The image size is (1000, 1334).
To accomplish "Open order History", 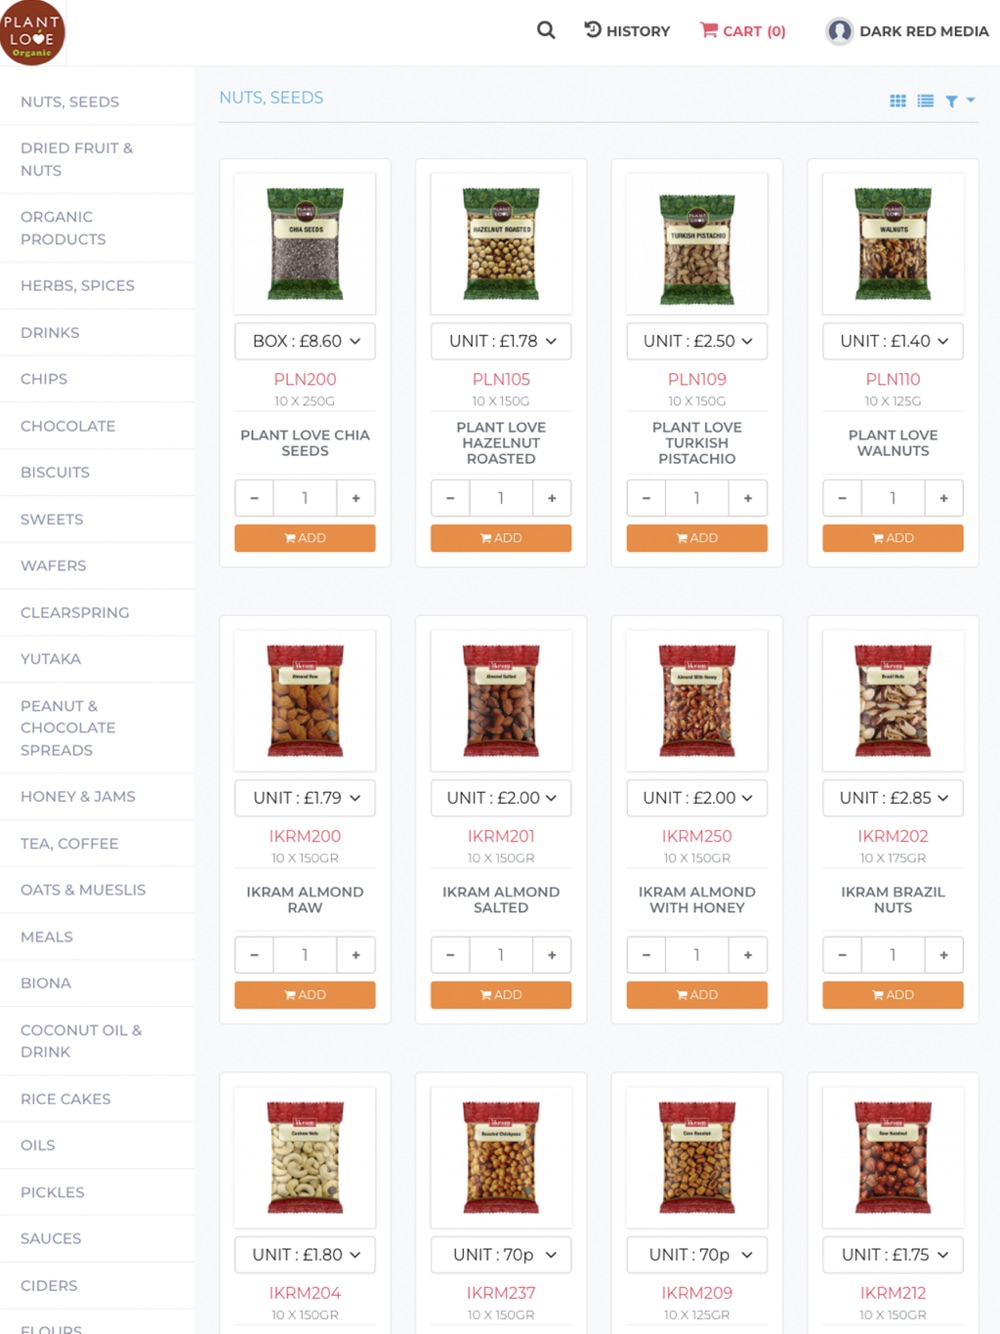I will [627, 31].
